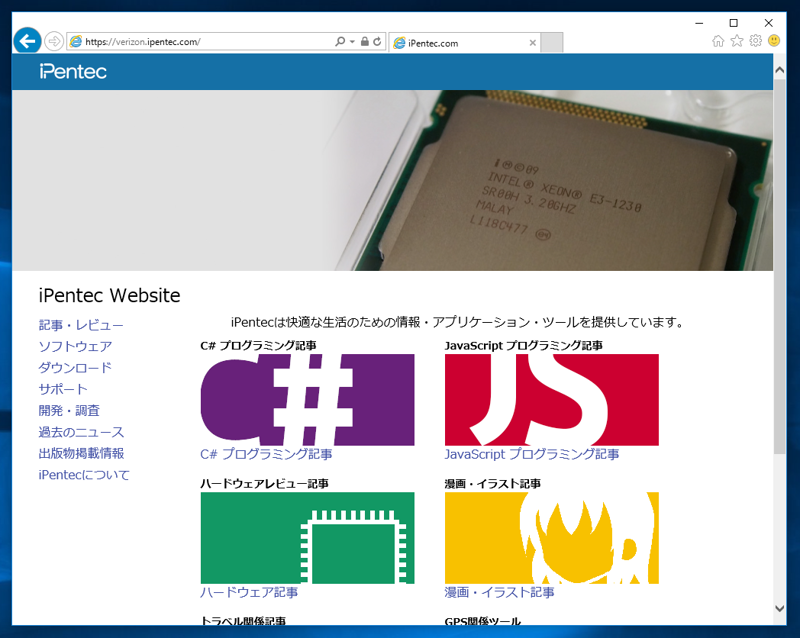
Task: Click the iPentec Website heading
Action: click(109, 296)
